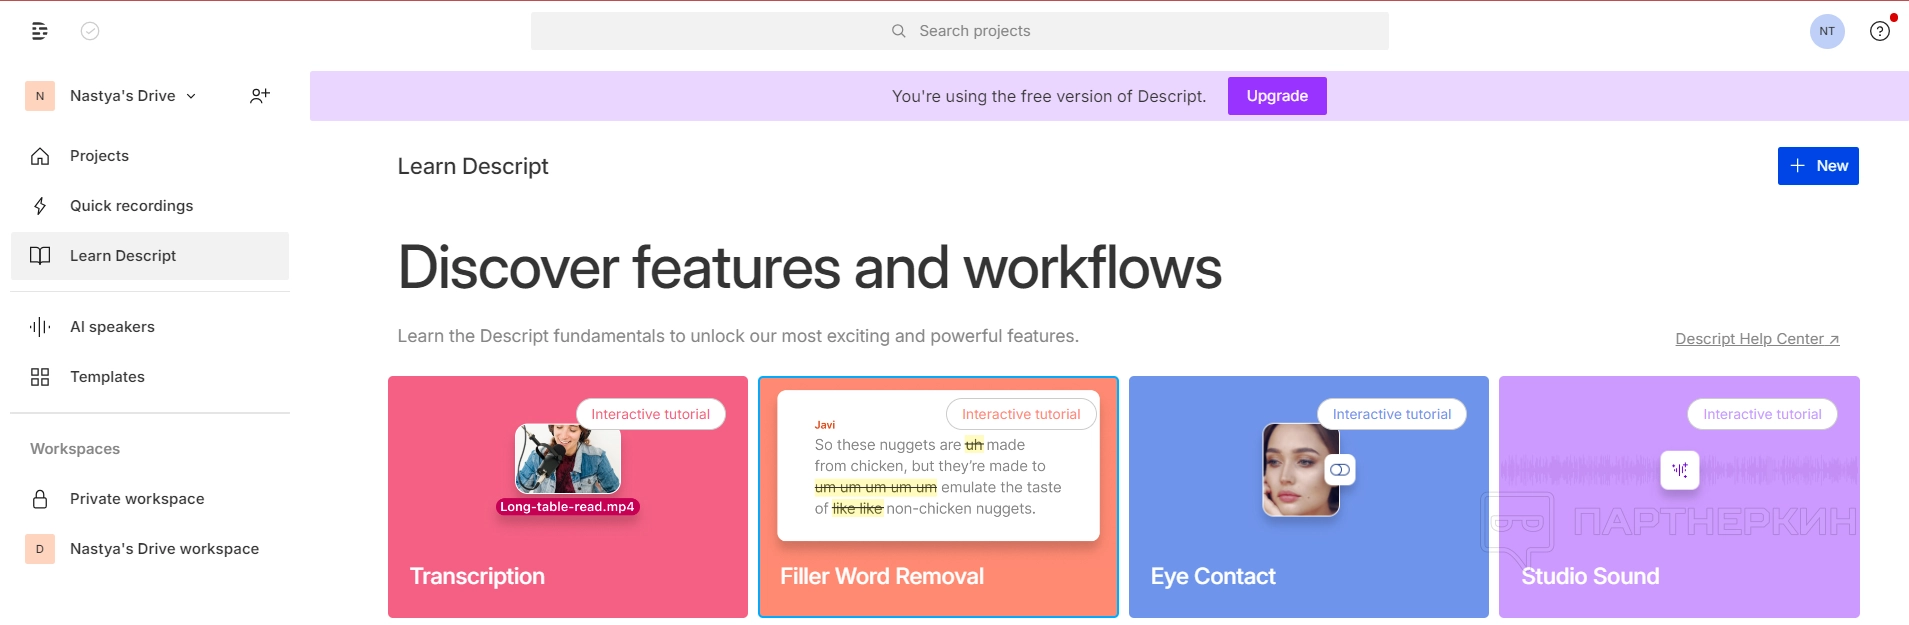Viewport: 1909px width, 625px height.
Task: Click Interactive tutorial badge on Eye Contact card
Action: [x=1392, y=414]
